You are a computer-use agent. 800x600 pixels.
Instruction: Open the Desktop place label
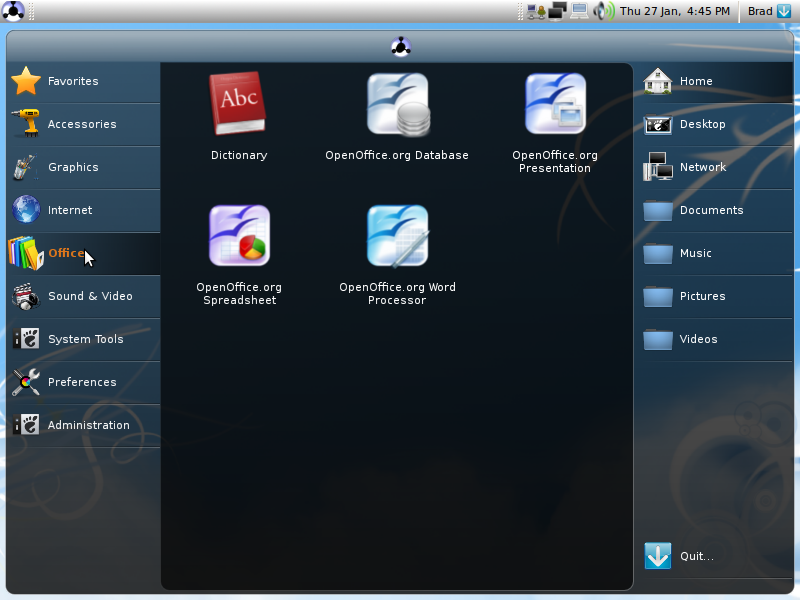703,124
